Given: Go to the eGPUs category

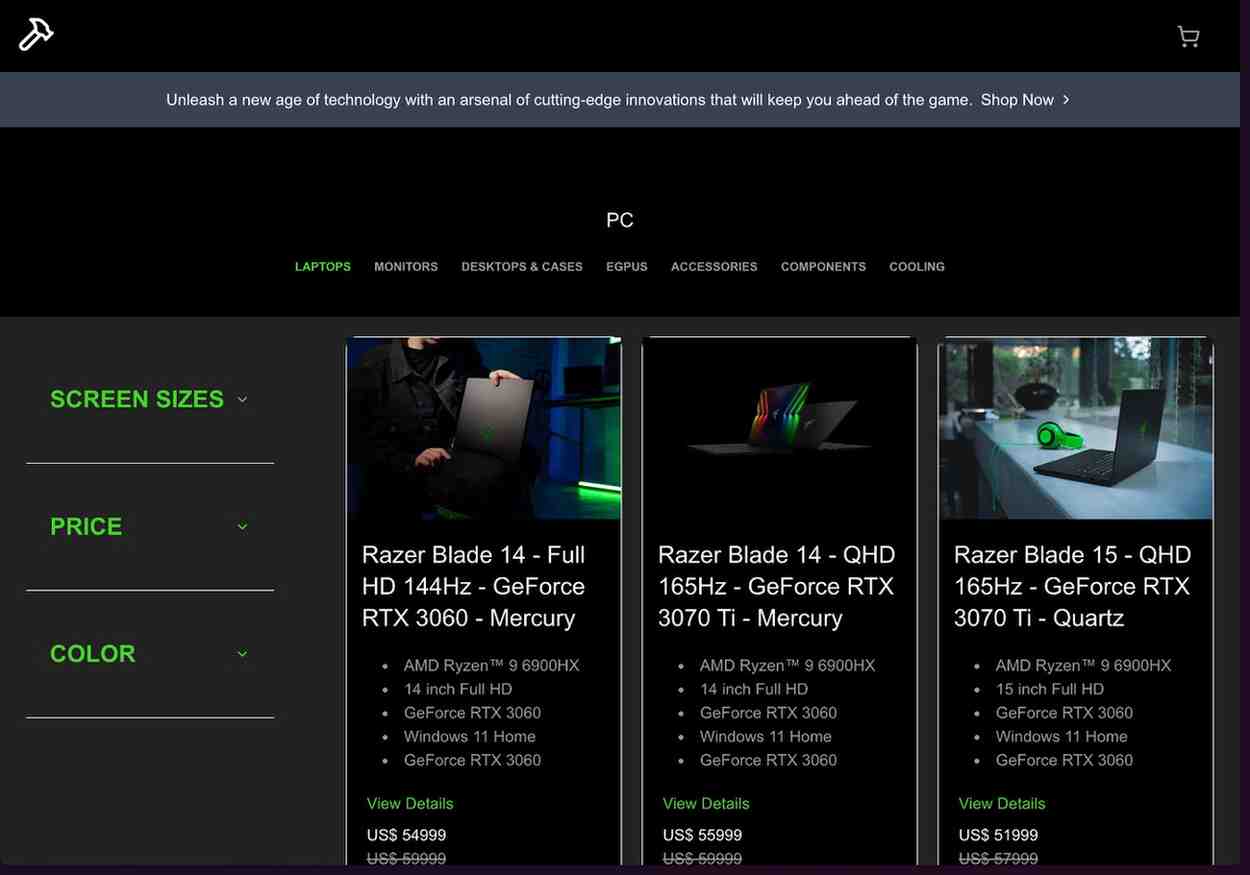Looking at the screenshot, I should tap(627, 267).
